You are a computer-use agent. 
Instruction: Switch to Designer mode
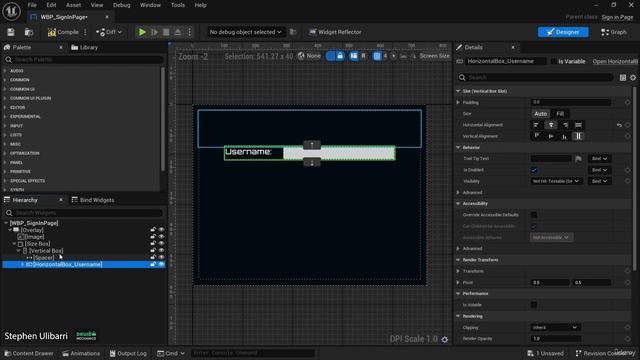pos(563,32)
